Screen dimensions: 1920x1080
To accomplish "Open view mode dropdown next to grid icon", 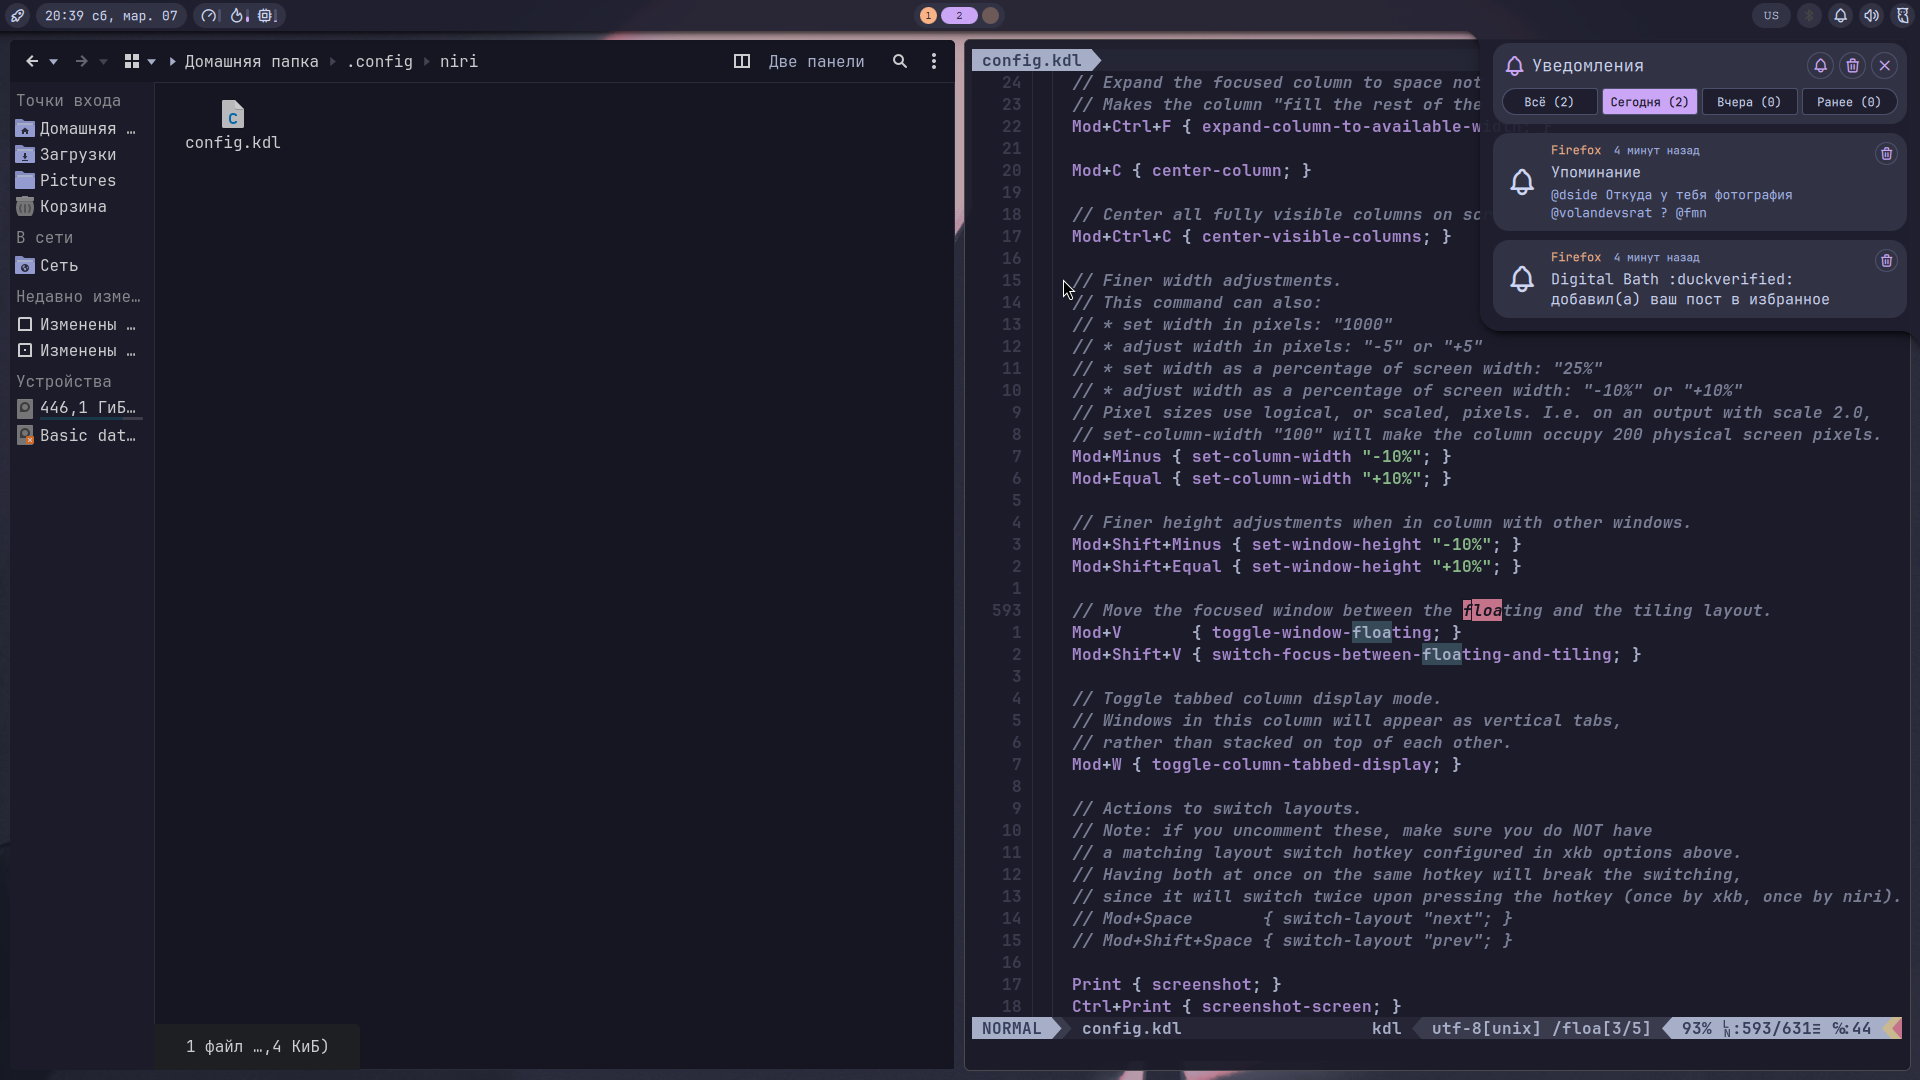I will (152, 62).
